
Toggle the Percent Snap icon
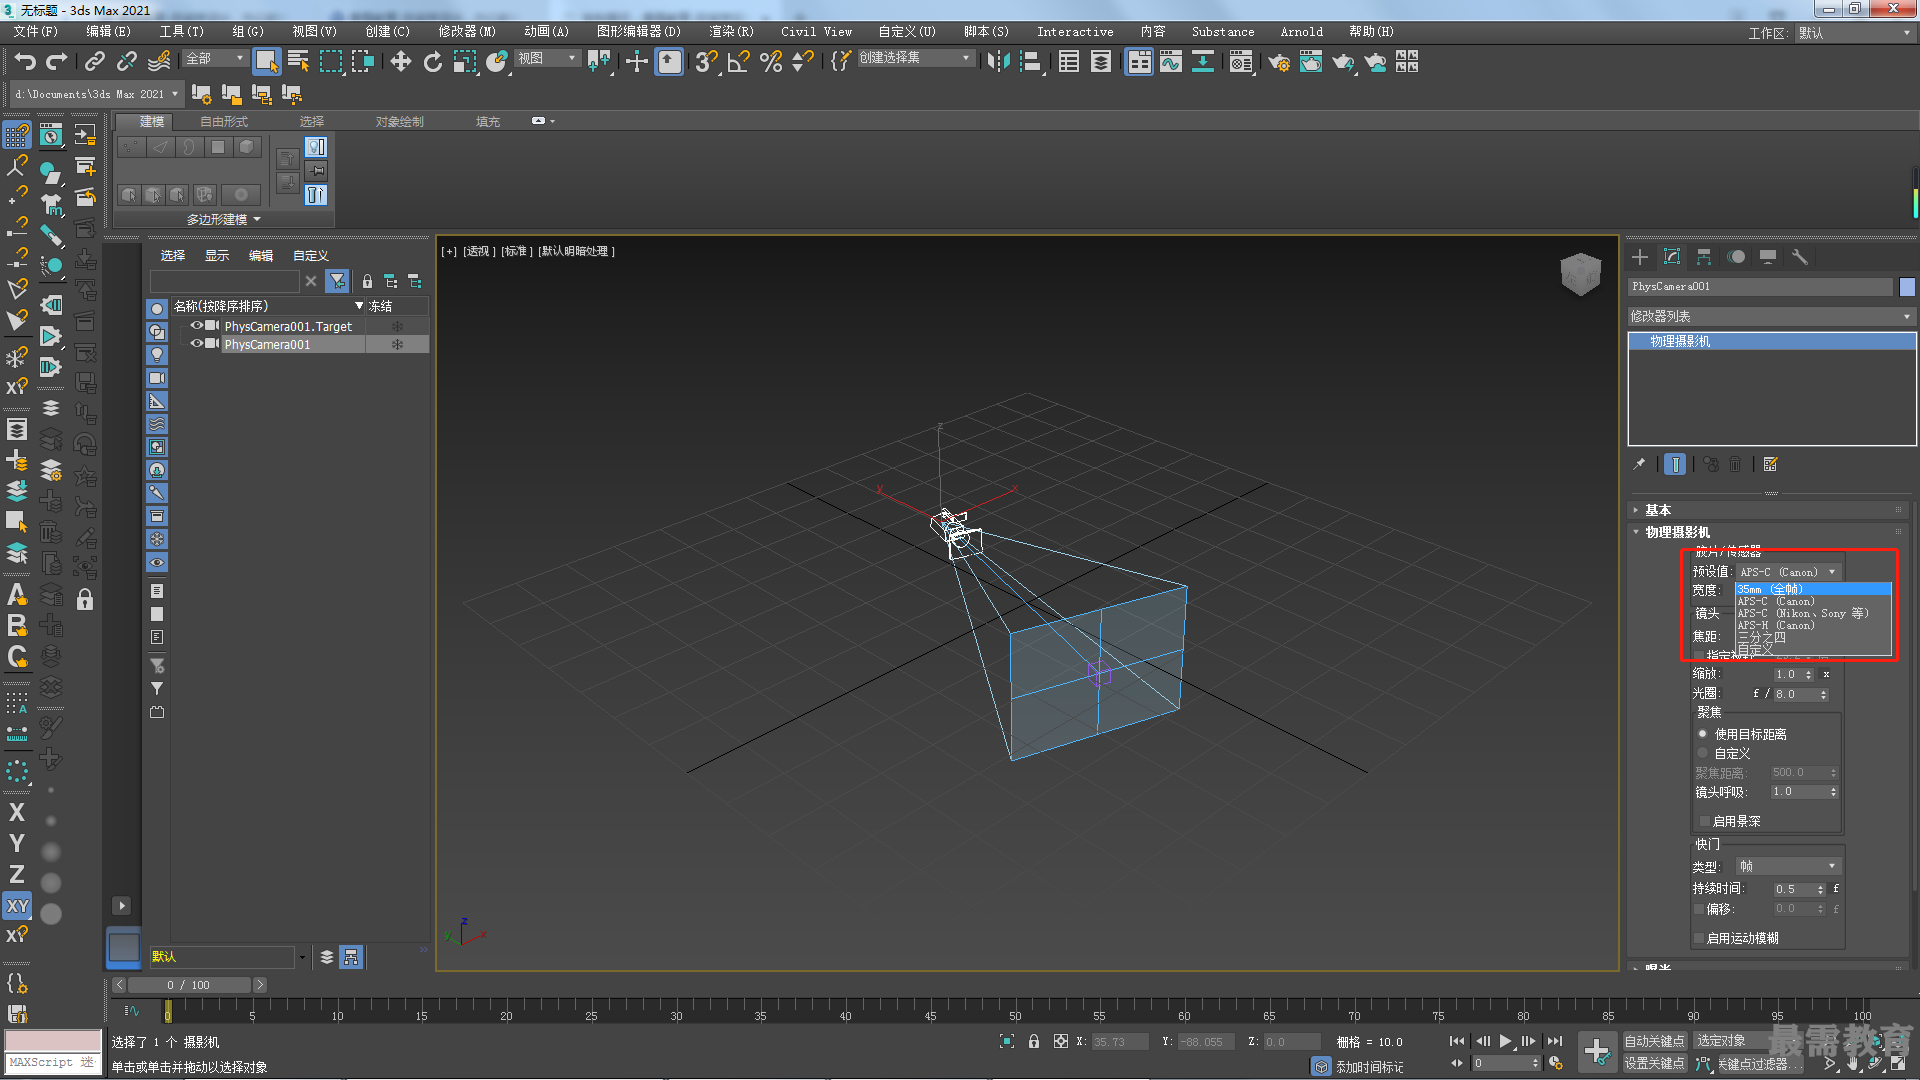pyautogui.click(x=771, y=62)
